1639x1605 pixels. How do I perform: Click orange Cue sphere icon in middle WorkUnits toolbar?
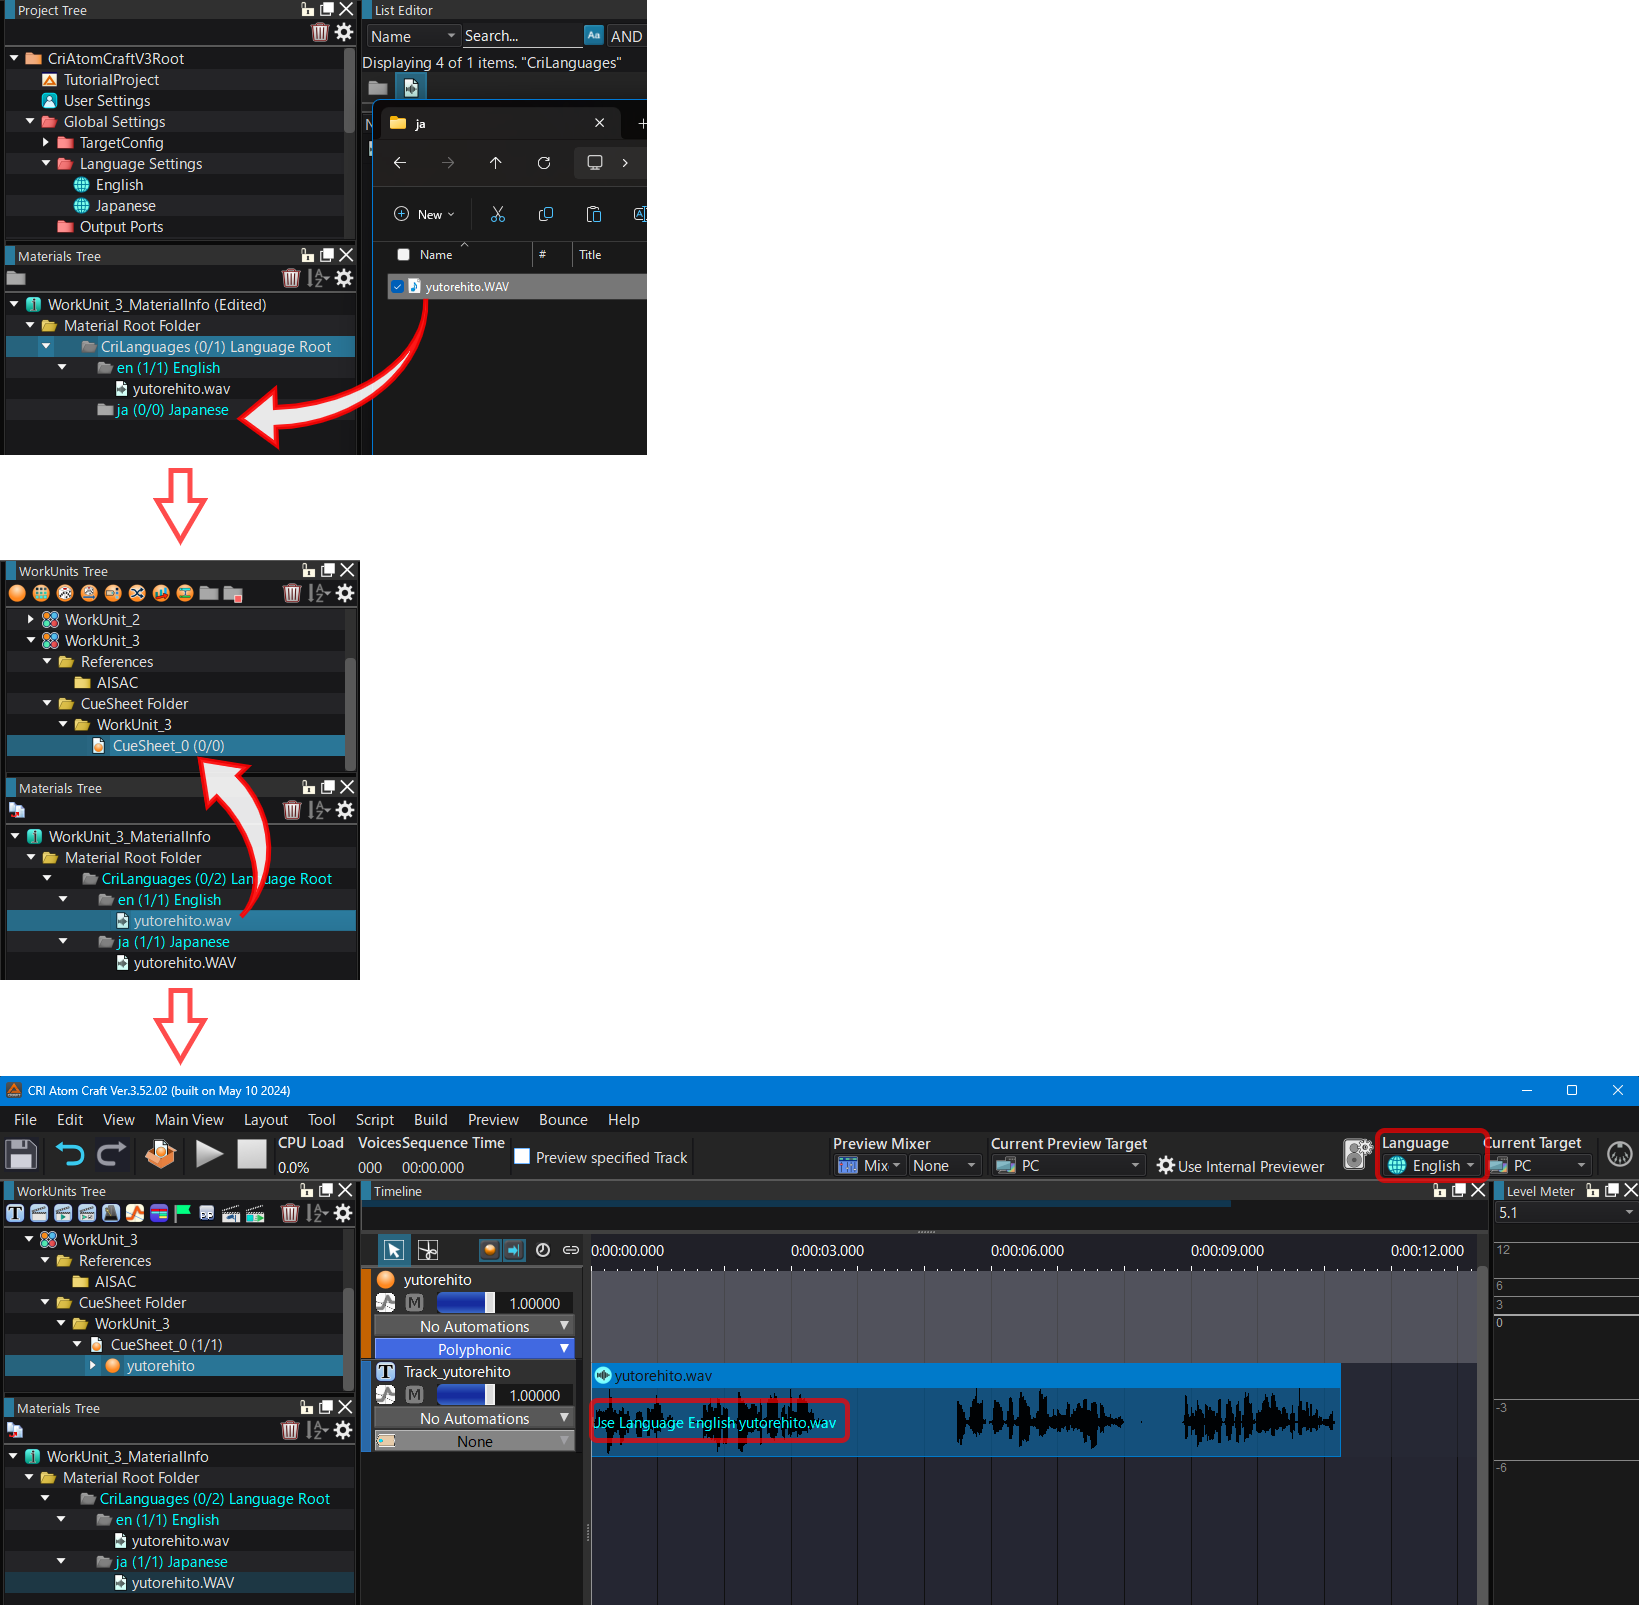tap(17, 593)
